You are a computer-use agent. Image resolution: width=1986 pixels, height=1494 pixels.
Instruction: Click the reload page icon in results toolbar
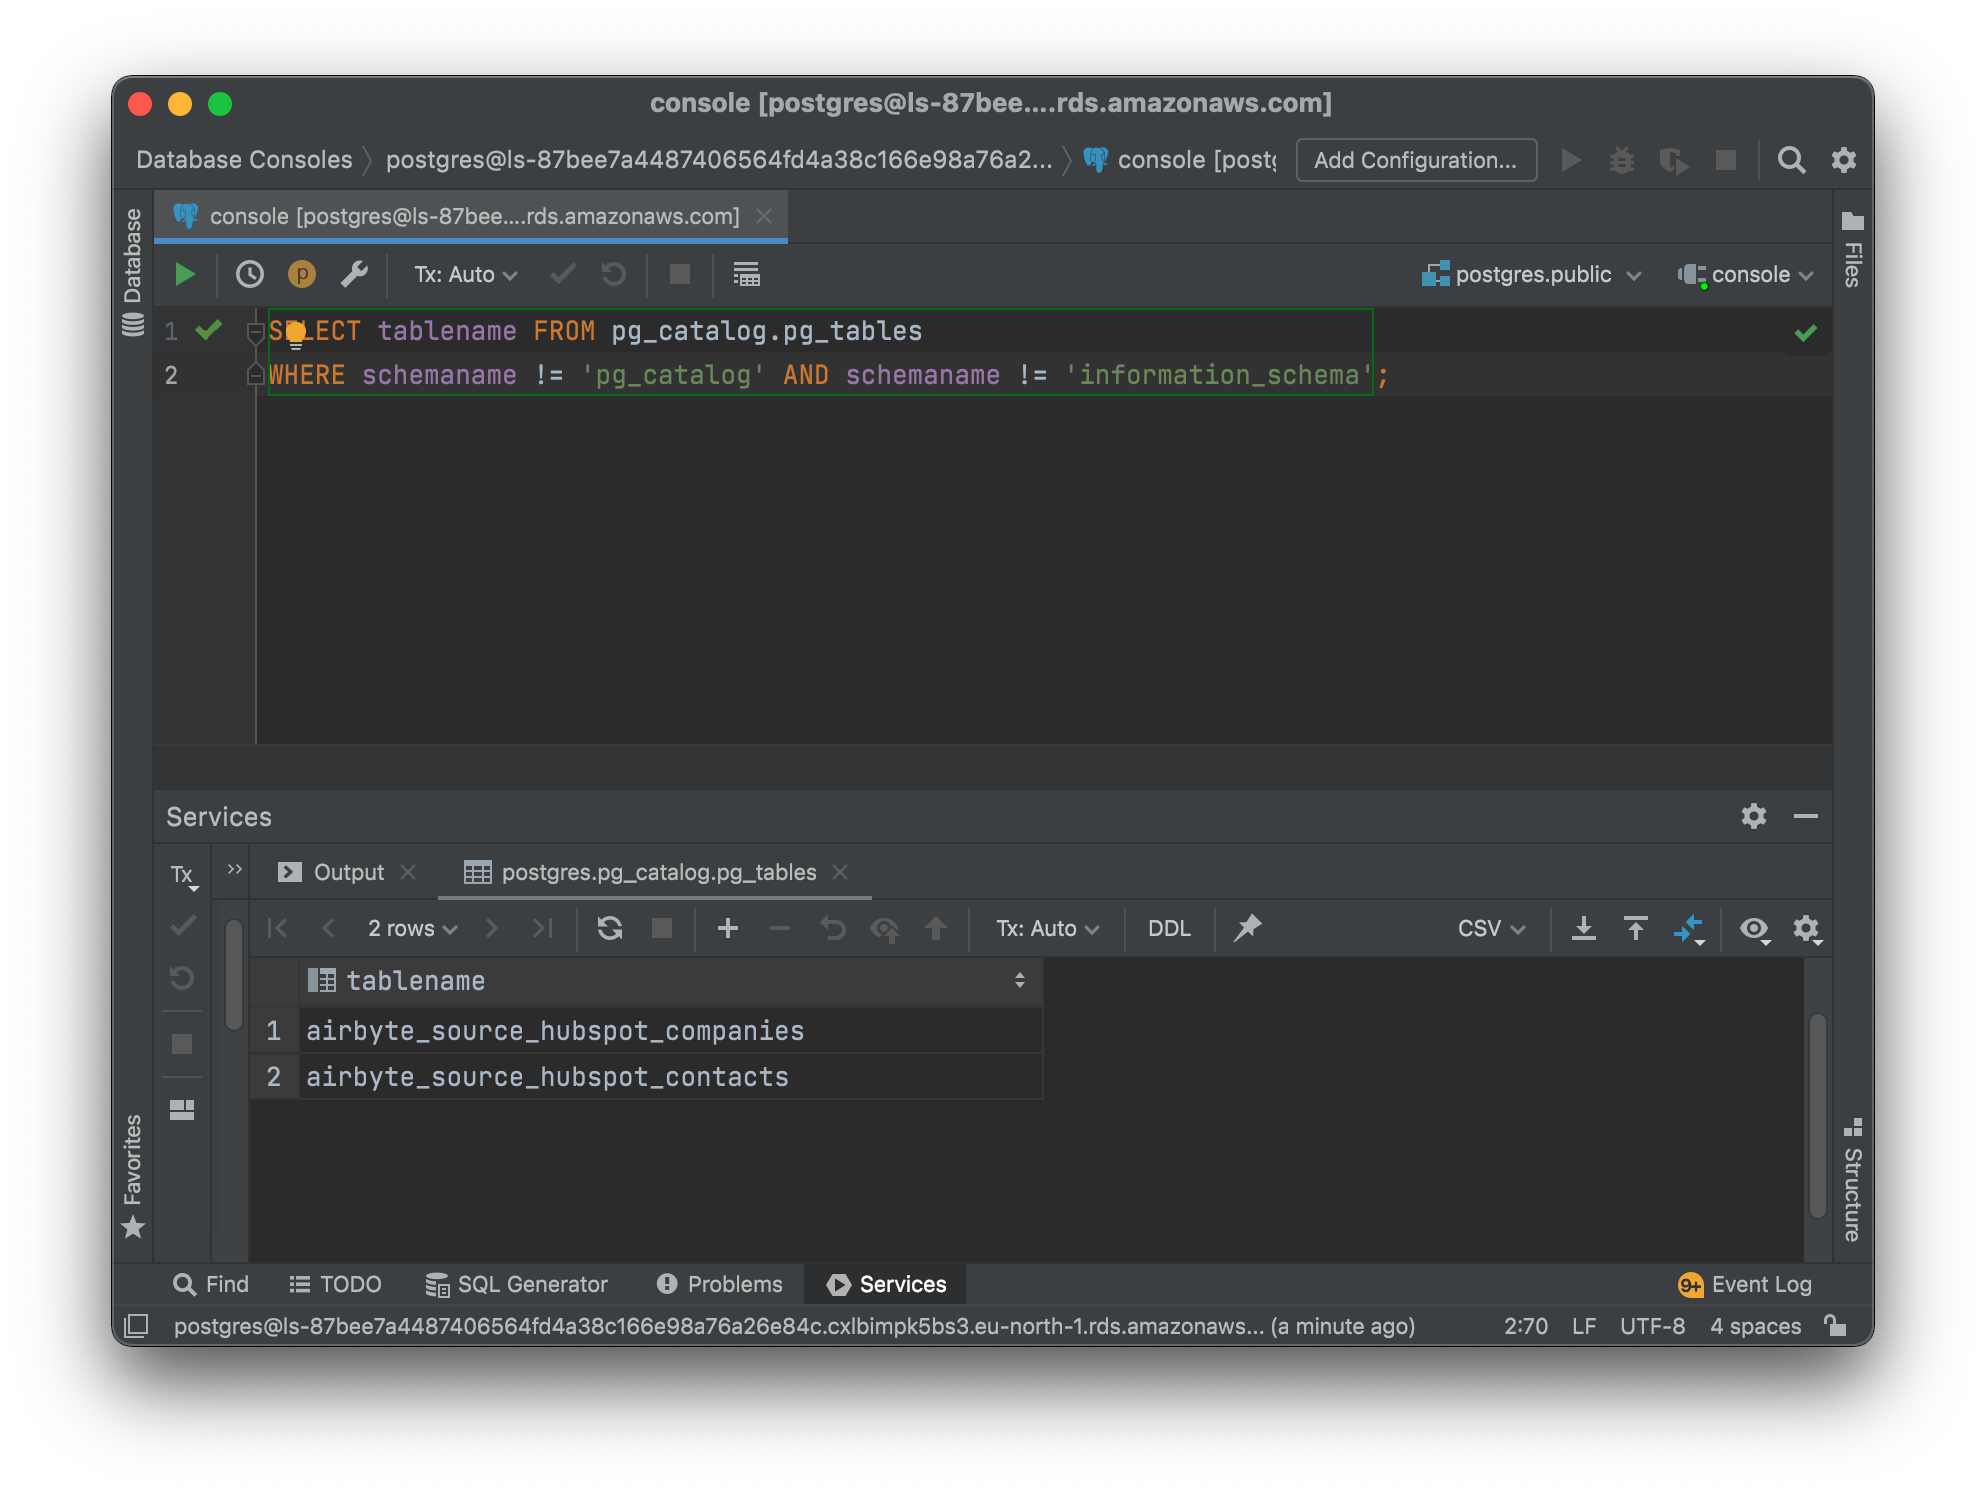tap(609, 928)
